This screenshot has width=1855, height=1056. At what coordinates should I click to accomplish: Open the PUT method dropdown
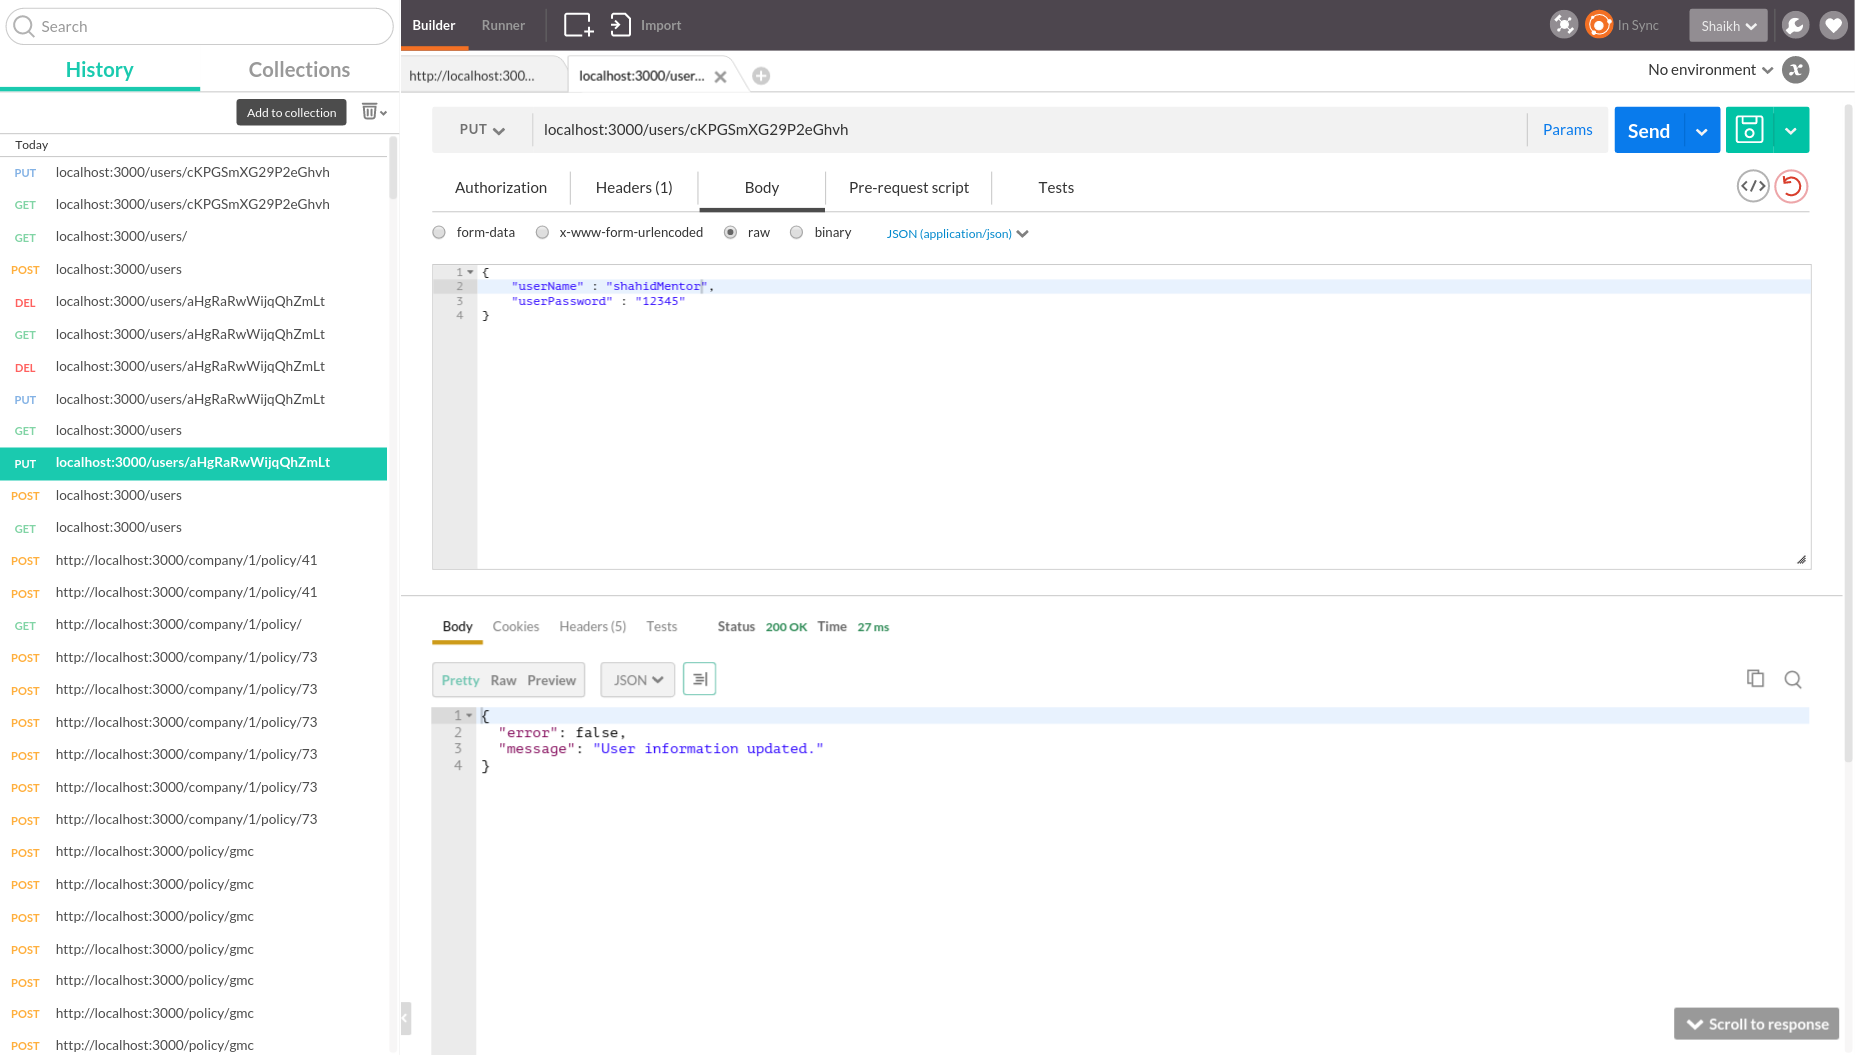click(x=481, y=129)
